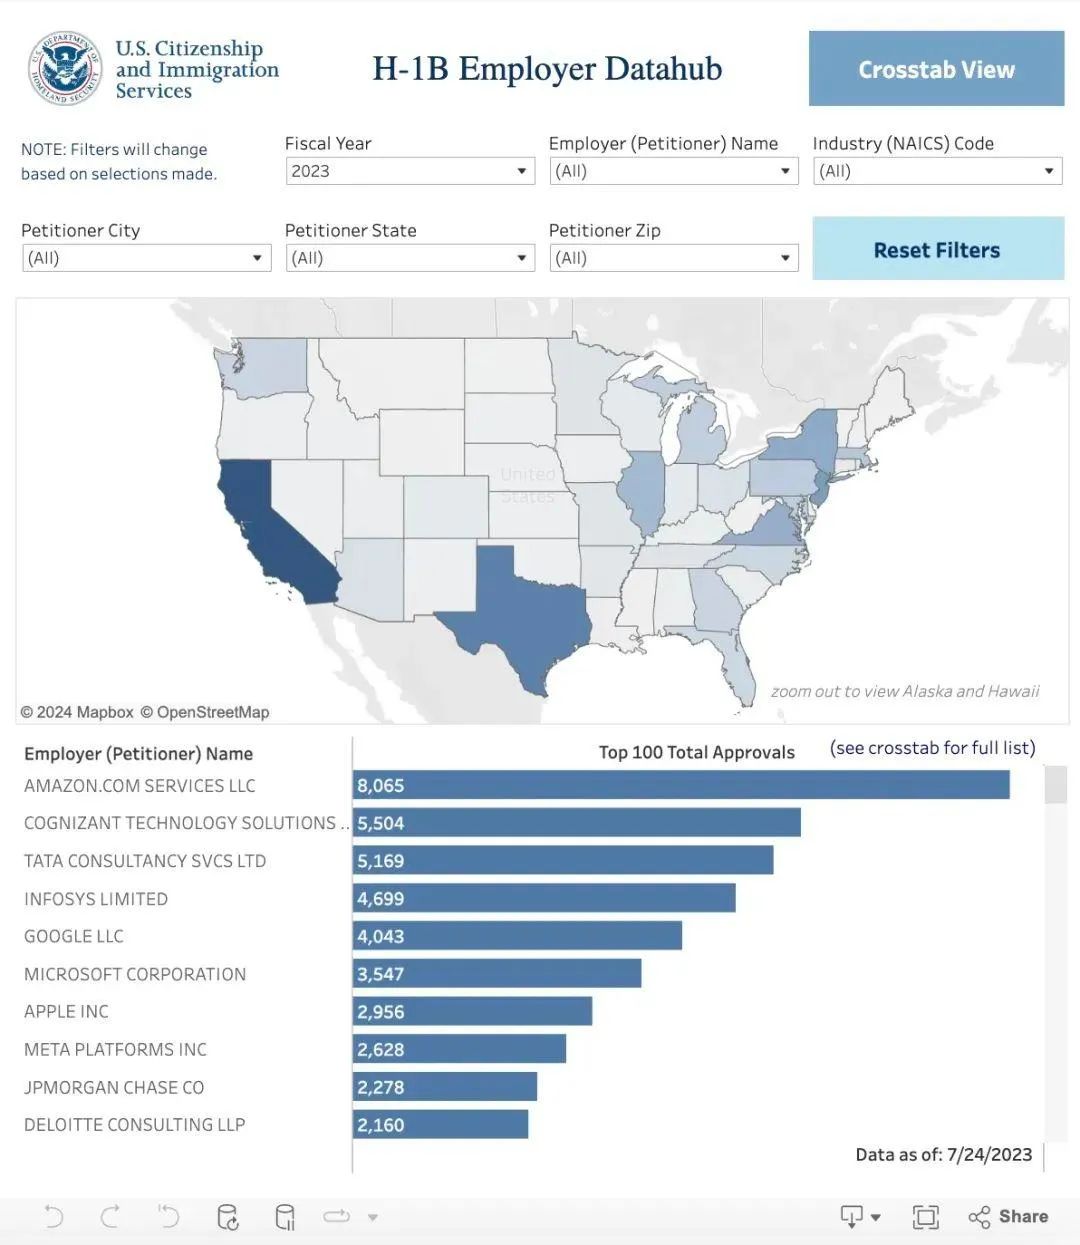Open the Petitioner Zip dropdown
Viewport: 1080px width, 1245px height.
(674, 258)
